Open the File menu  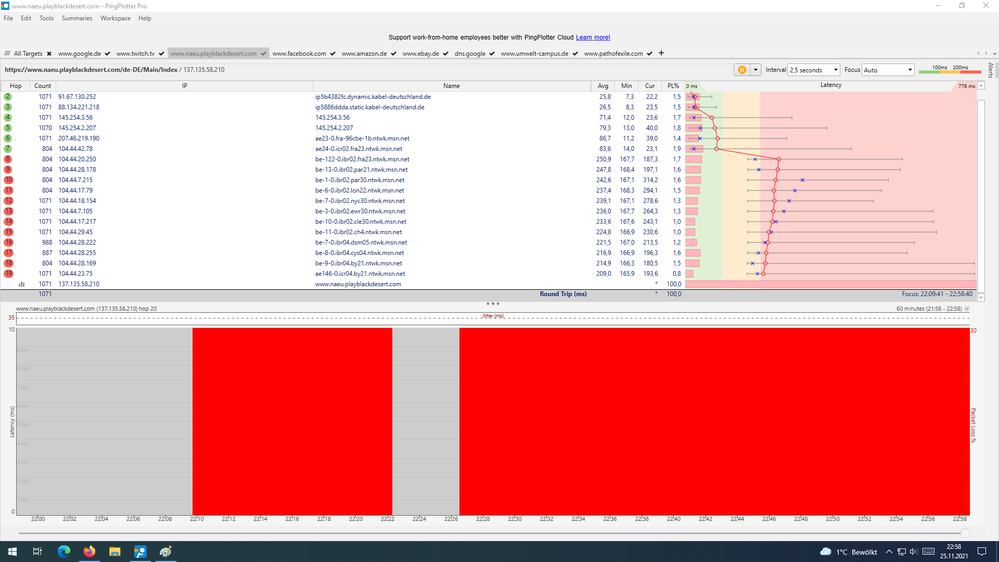(8, 18)
